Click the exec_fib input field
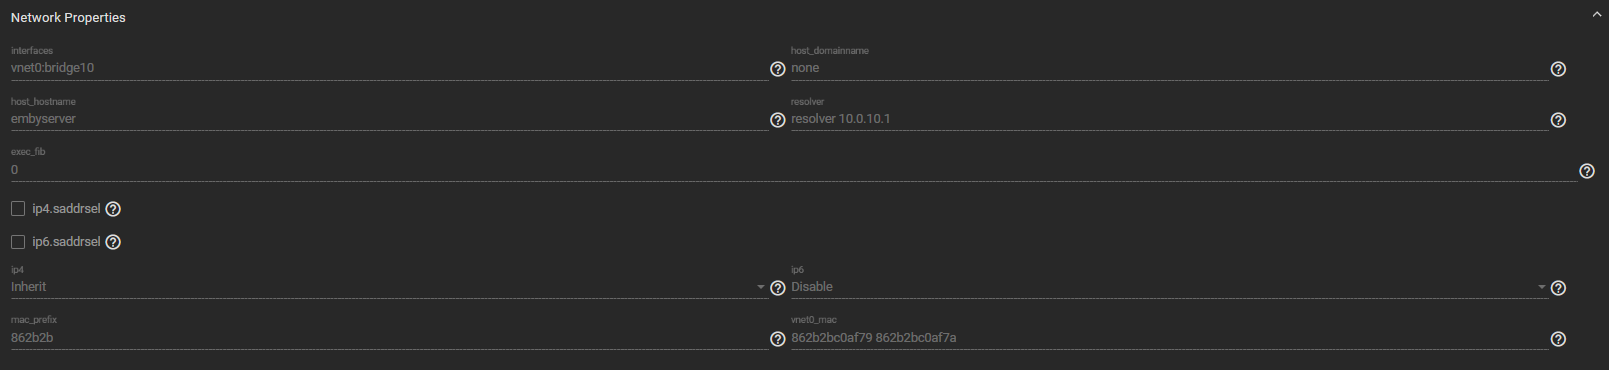 (794, 170)
